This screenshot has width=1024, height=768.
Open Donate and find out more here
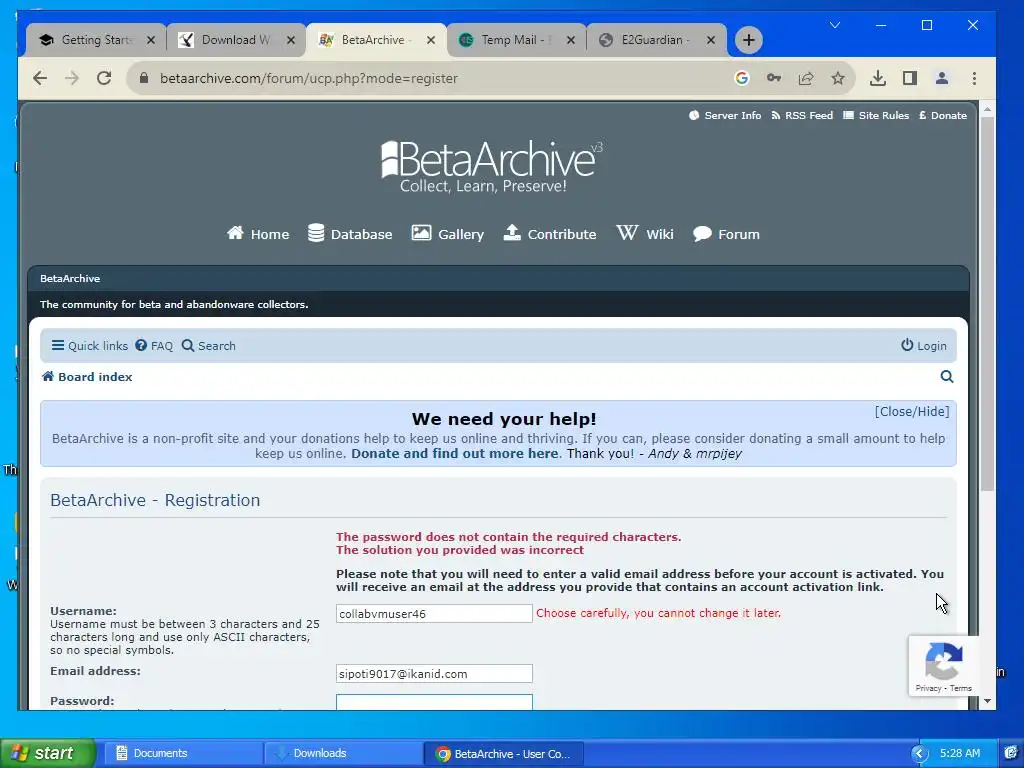pyautogui.click(x=455, y=453)
